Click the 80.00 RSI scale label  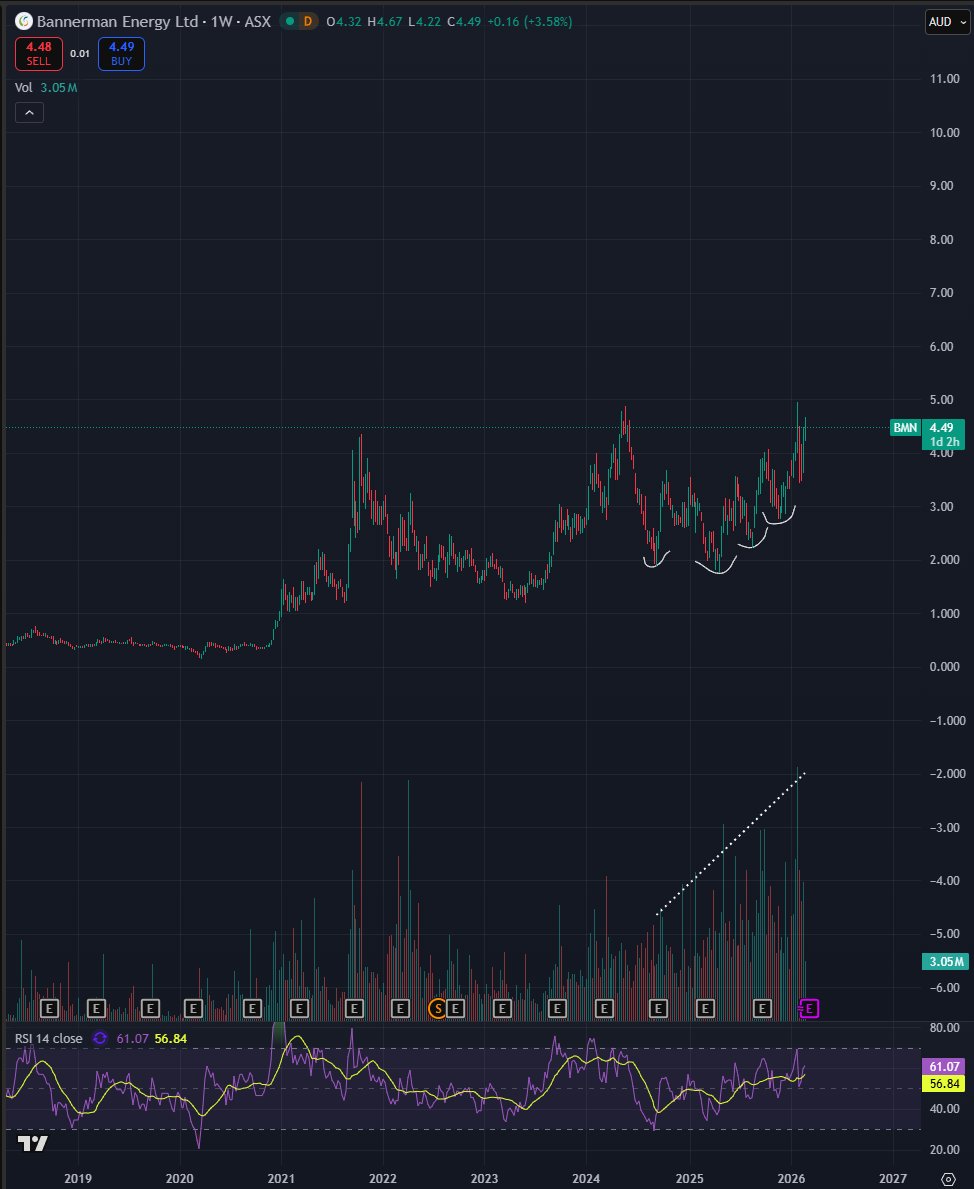[x=944, y=1027]
